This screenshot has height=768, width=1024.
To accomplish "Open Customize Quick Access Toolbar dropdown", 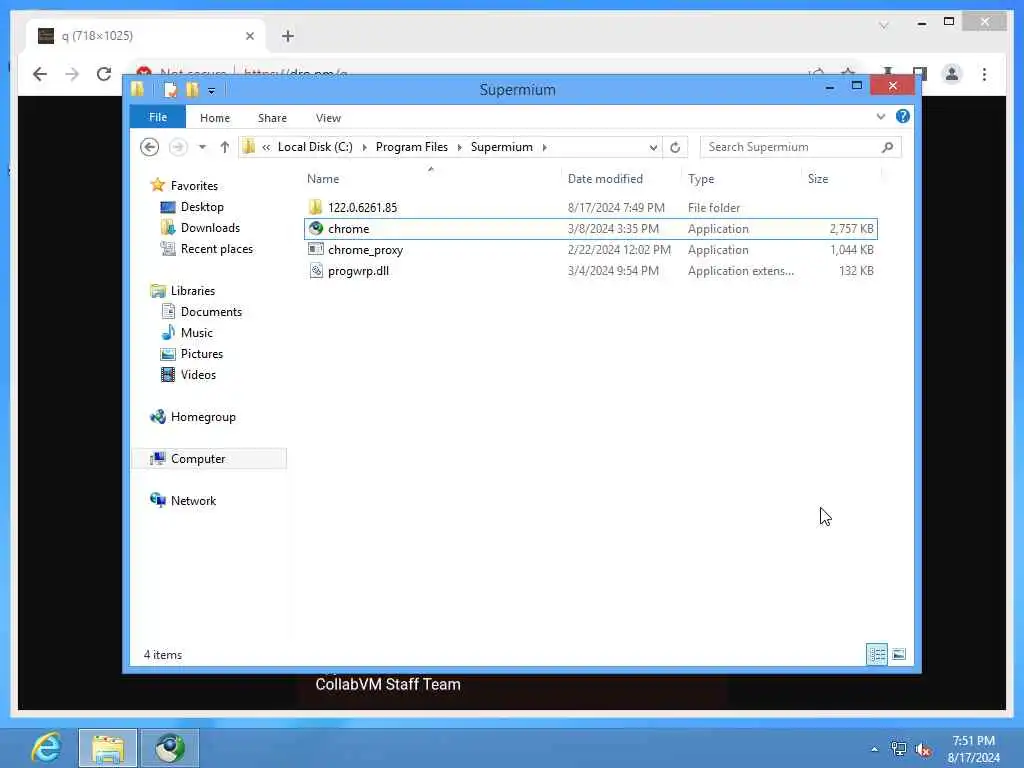I will (x=212, y=91).
